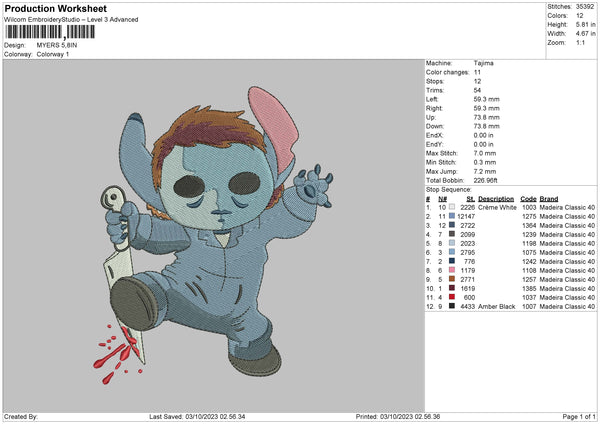Select the Amber Black swatch, code 1007
The height and width of the screenshot is (424, 600).
452,306
